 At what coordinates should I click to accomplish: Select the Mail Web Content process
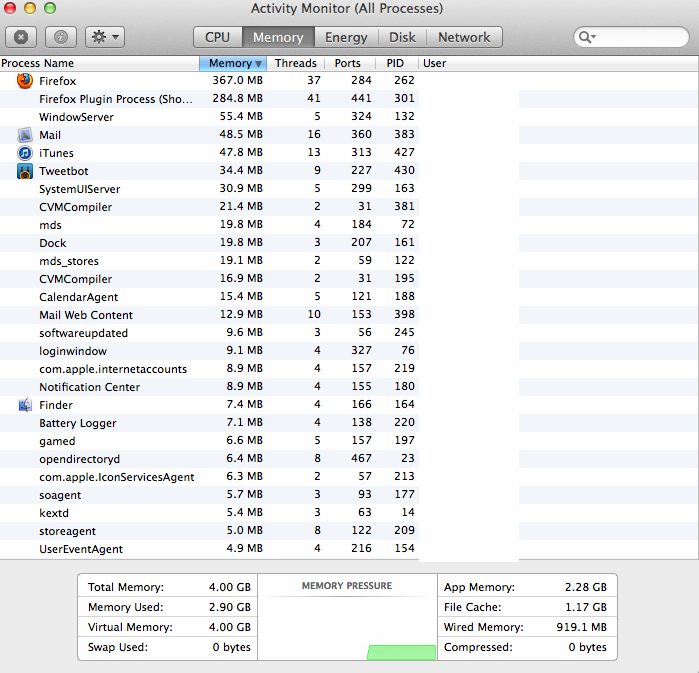point(350,315)
